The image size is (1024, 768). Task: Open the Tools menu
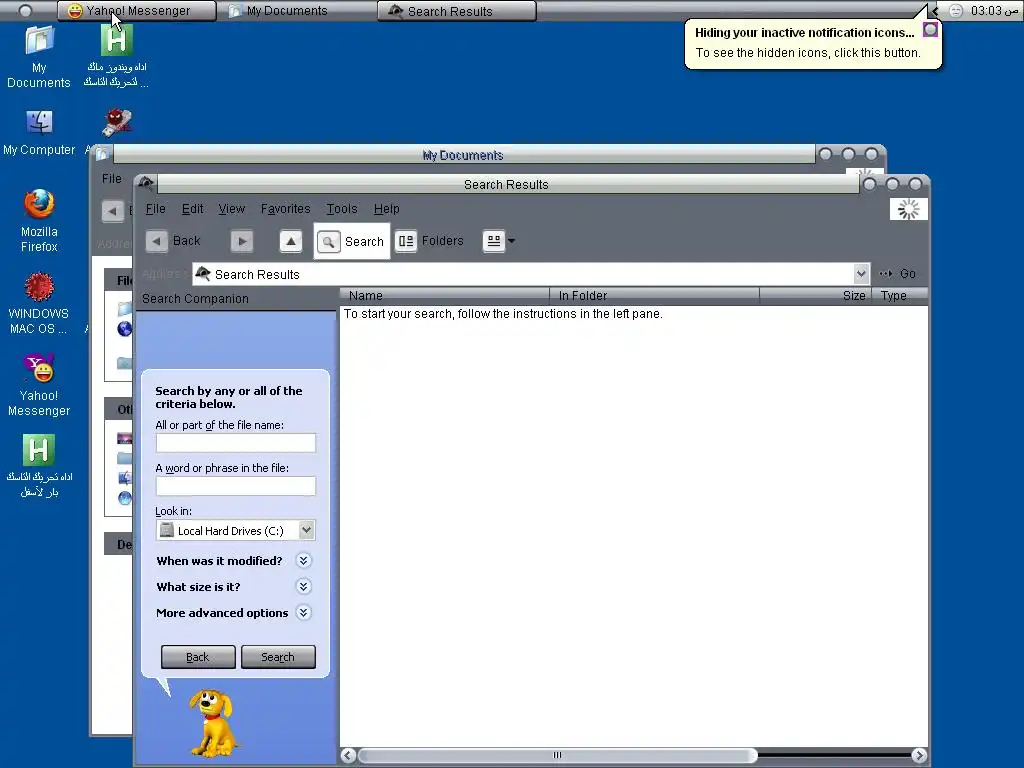[x=342, y=209]
